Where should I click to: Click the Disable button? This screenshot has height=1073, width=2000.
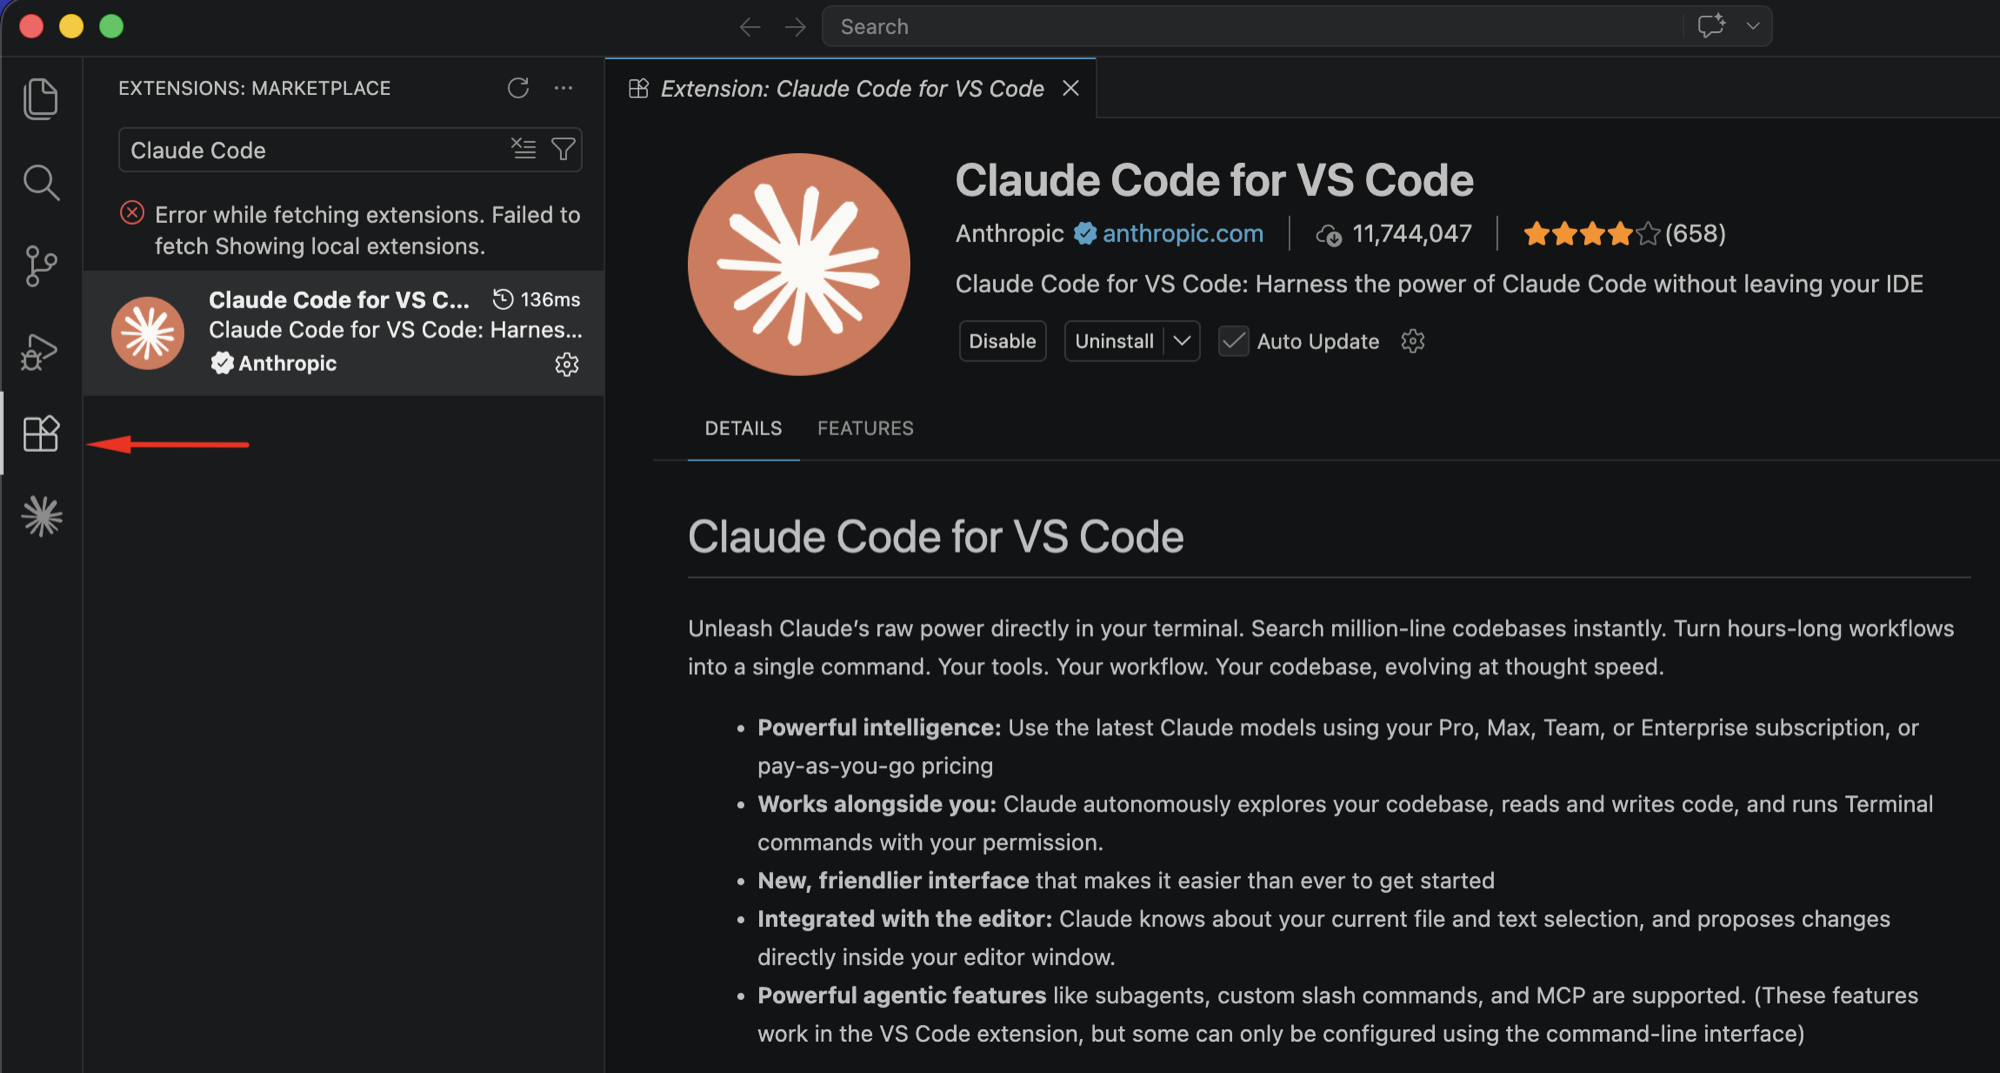[x=1002, y=341]
